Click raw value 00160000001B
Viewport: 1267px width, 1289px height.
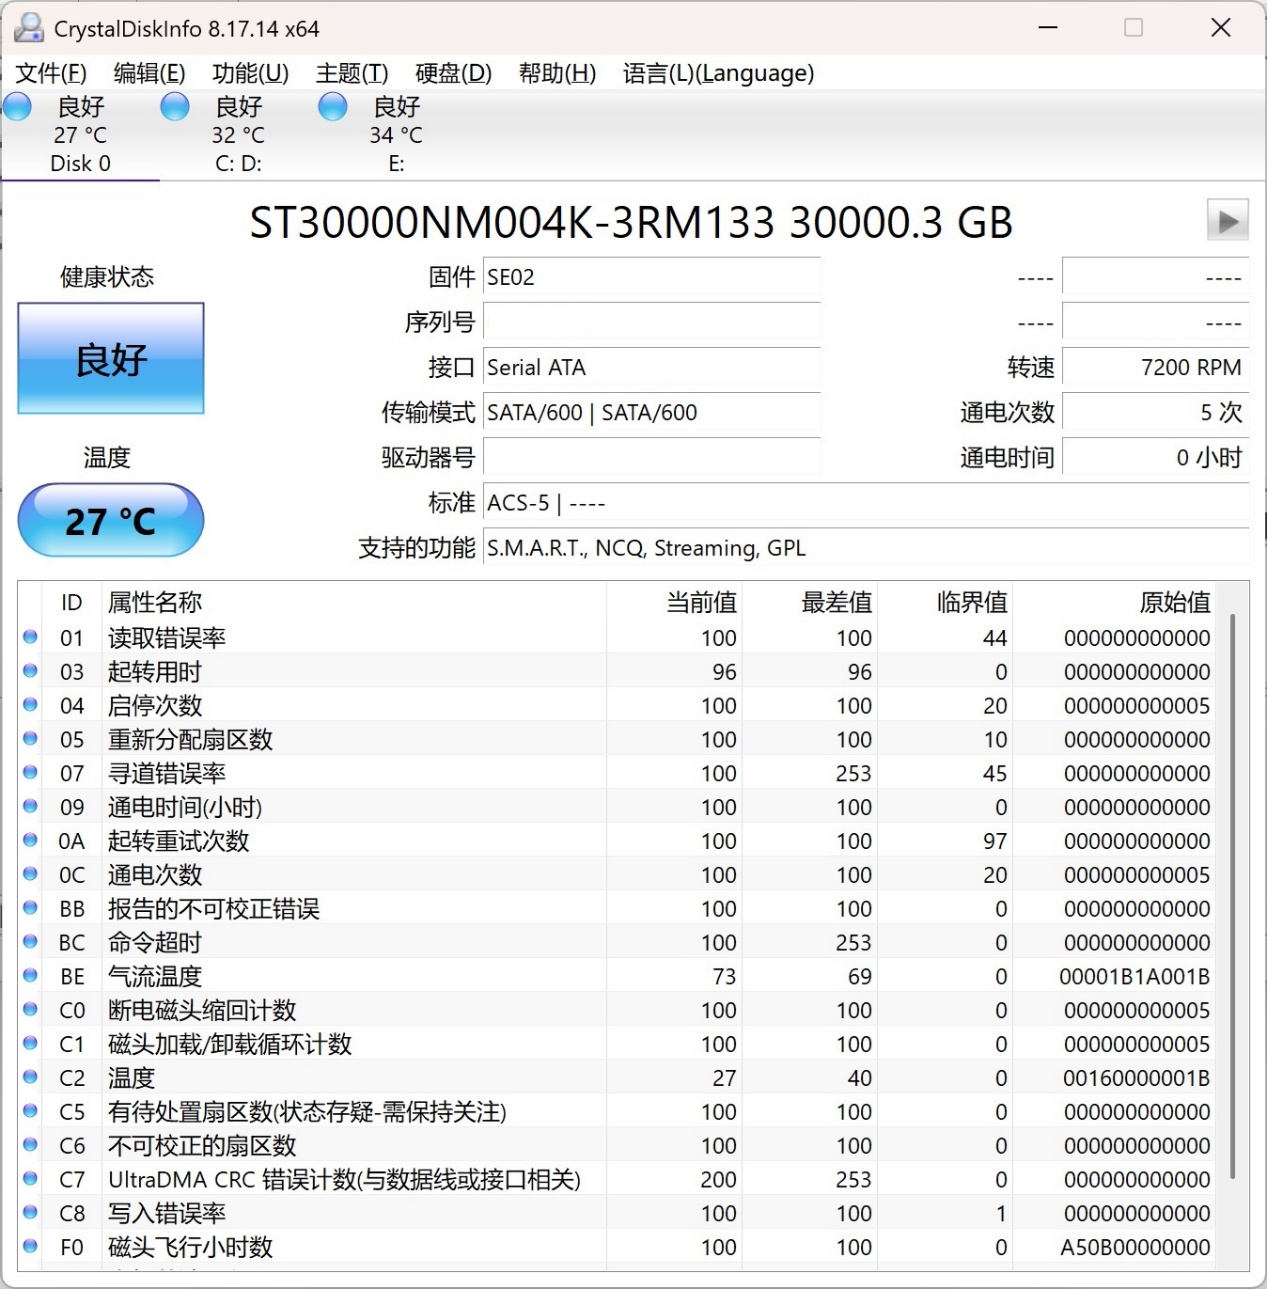click(x=1136, y=1078)
